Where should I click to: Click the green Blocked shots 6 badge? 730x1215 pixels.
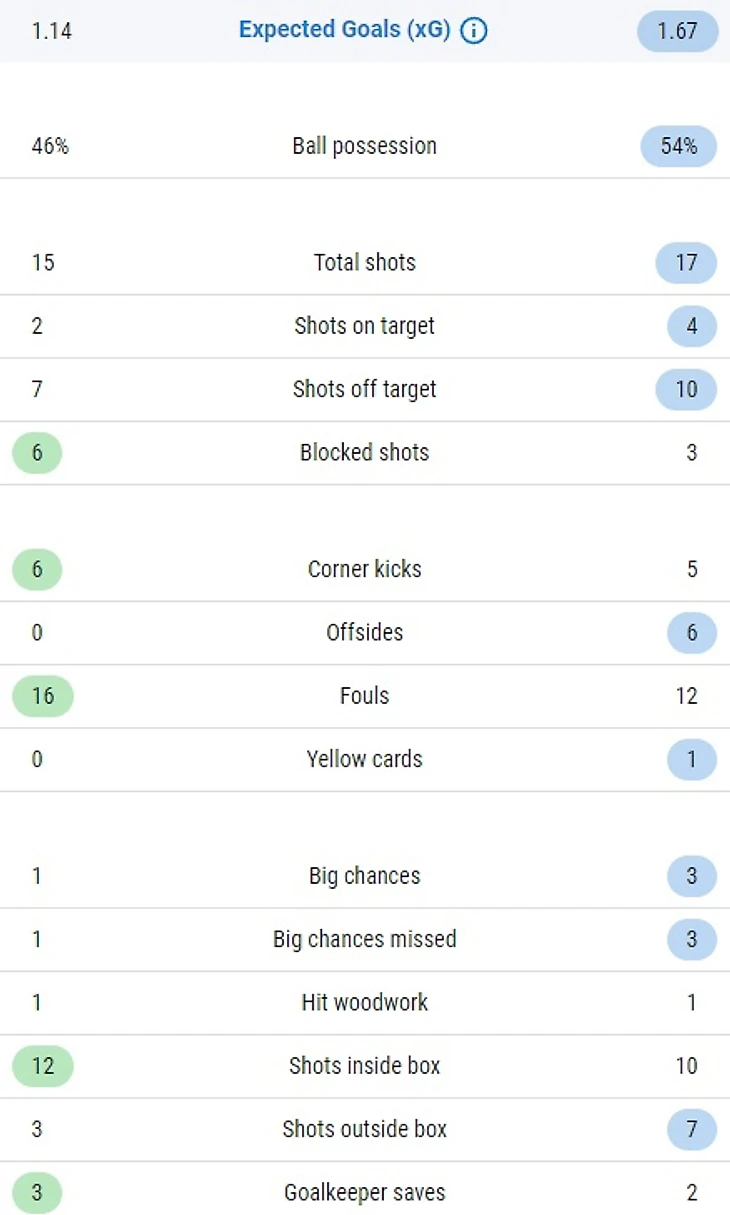click(x=37, y=453)
